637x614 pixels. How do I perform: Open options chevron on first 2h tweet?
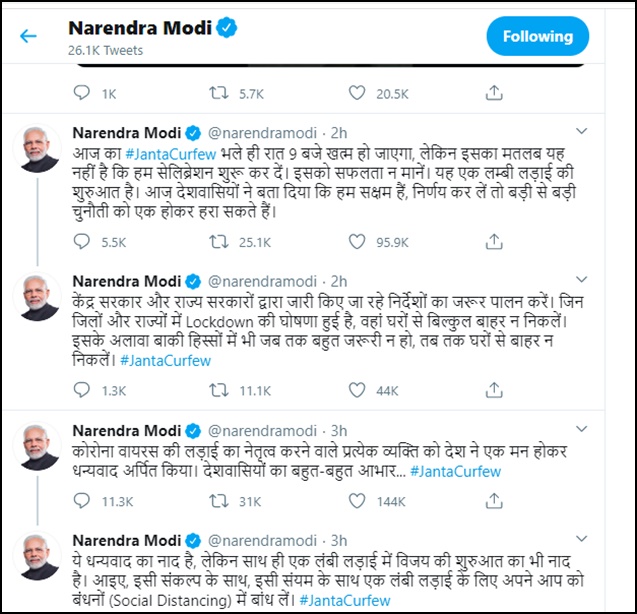(x=582, y=131)
